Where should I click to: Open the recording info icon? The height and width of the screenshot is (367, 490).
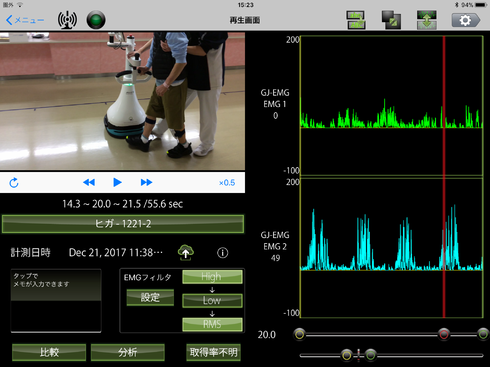tap(223, 253)
